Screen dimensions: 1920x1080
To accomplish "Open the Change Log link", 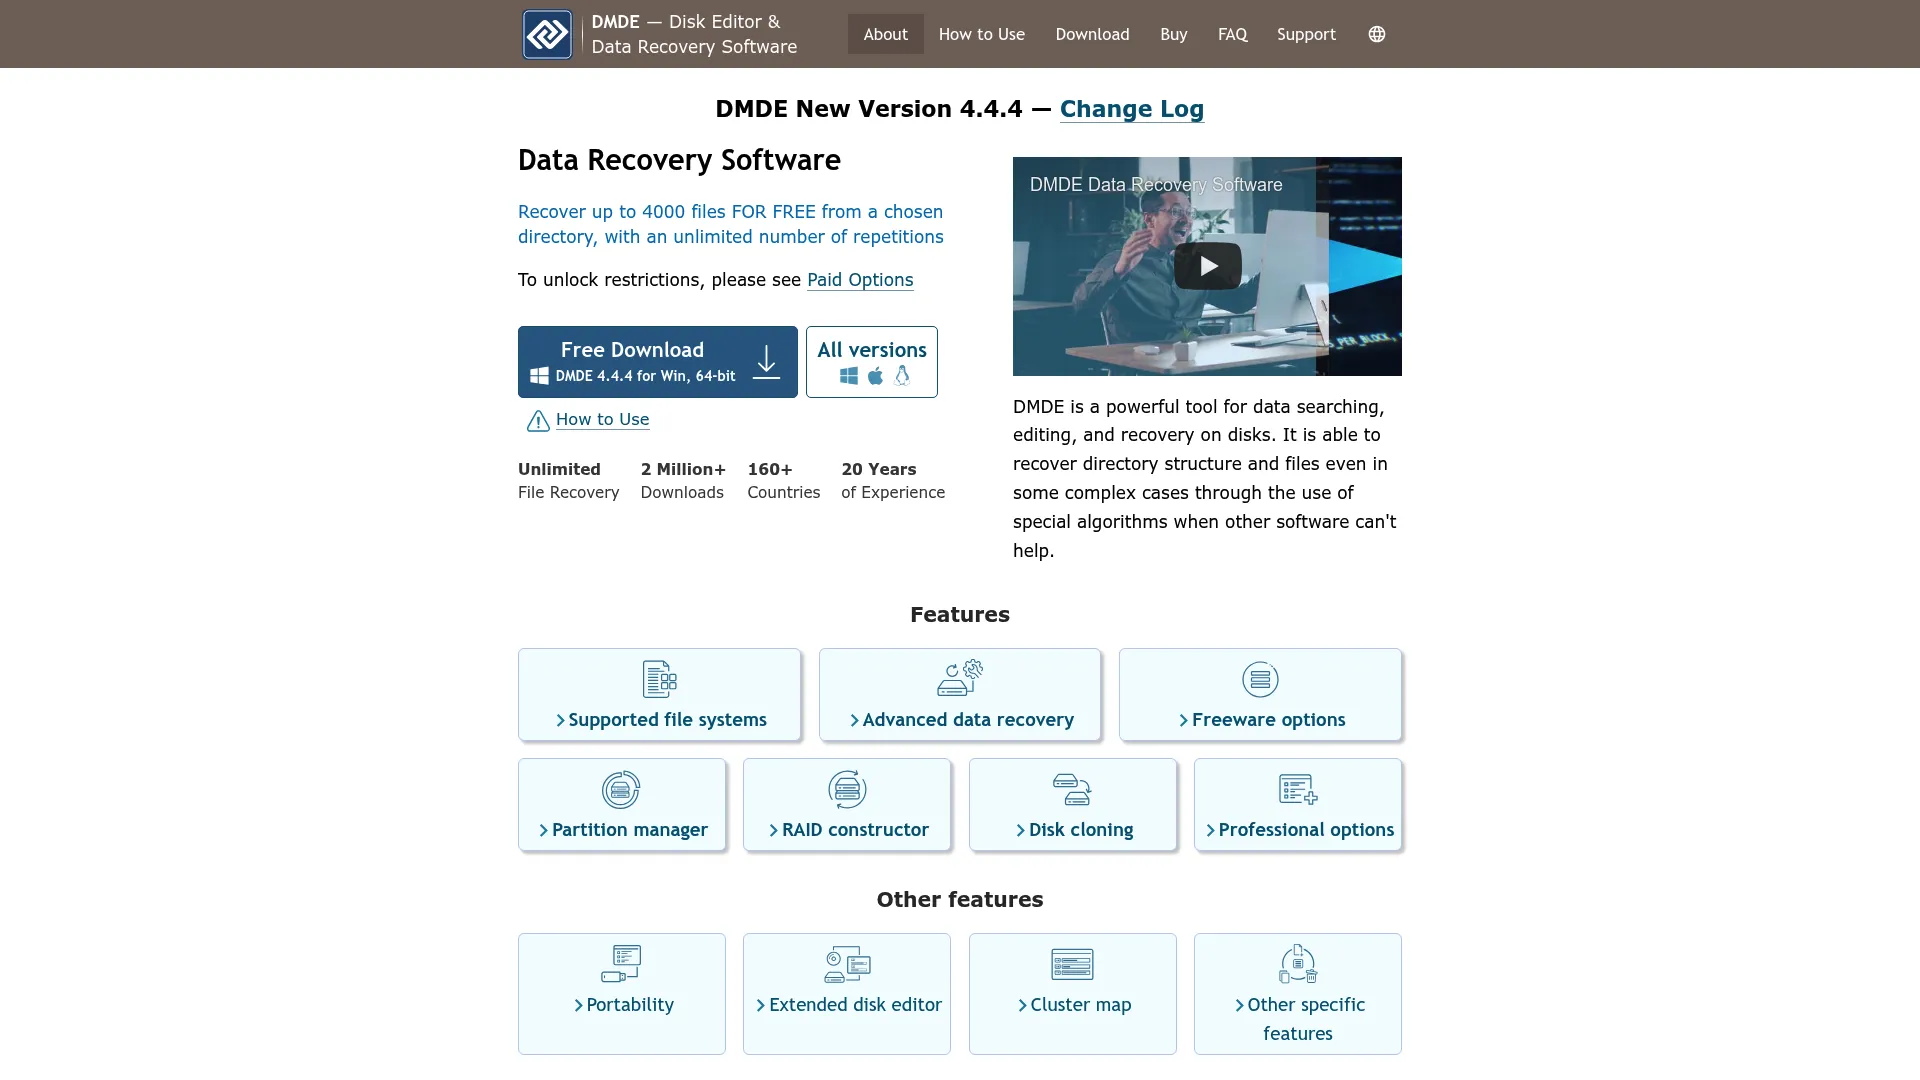I will tap(1132, 109).
